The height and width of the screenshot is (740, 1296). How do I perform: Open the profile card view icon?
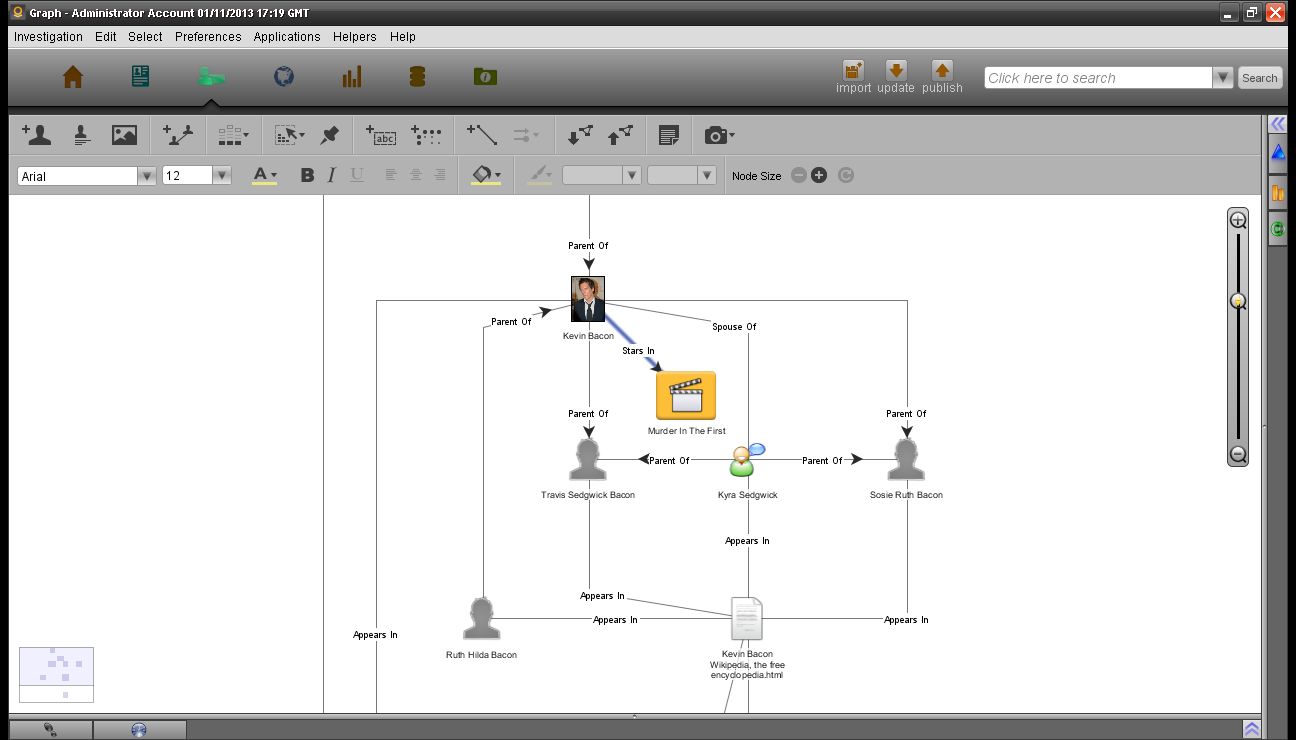(x=140, y=77)
